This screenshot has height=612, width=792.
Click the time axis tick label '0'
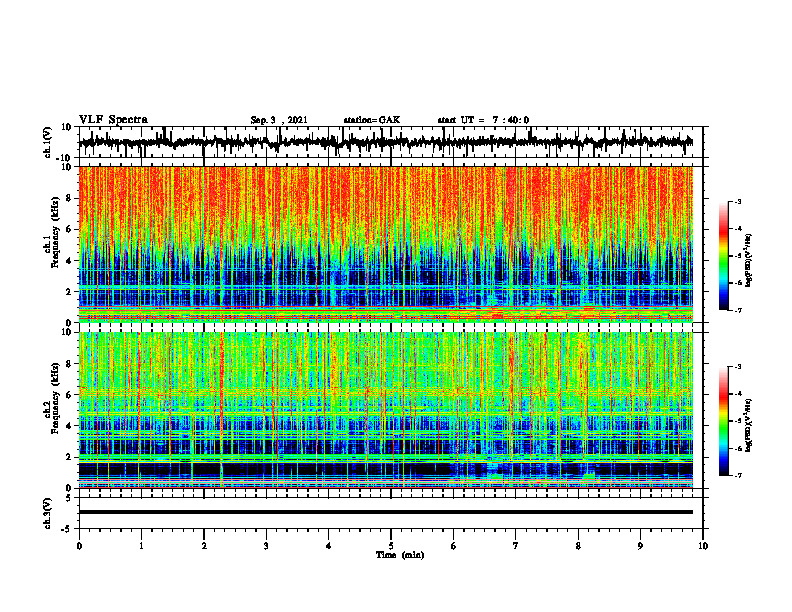pyautogui.click(x=79, y=546)
